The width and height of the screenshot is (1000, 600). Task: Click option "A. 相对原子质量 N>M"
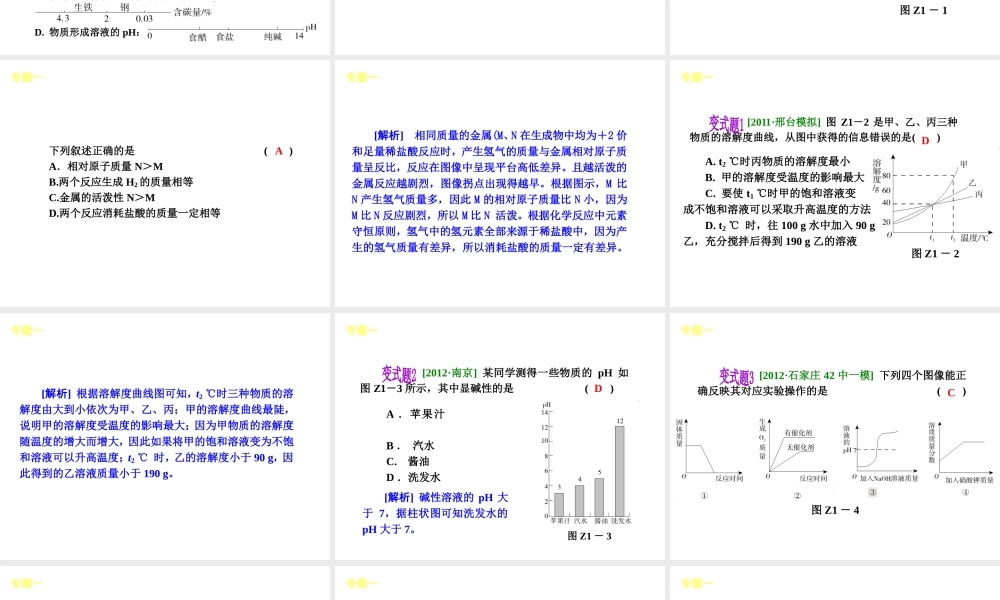pos(106,166)
